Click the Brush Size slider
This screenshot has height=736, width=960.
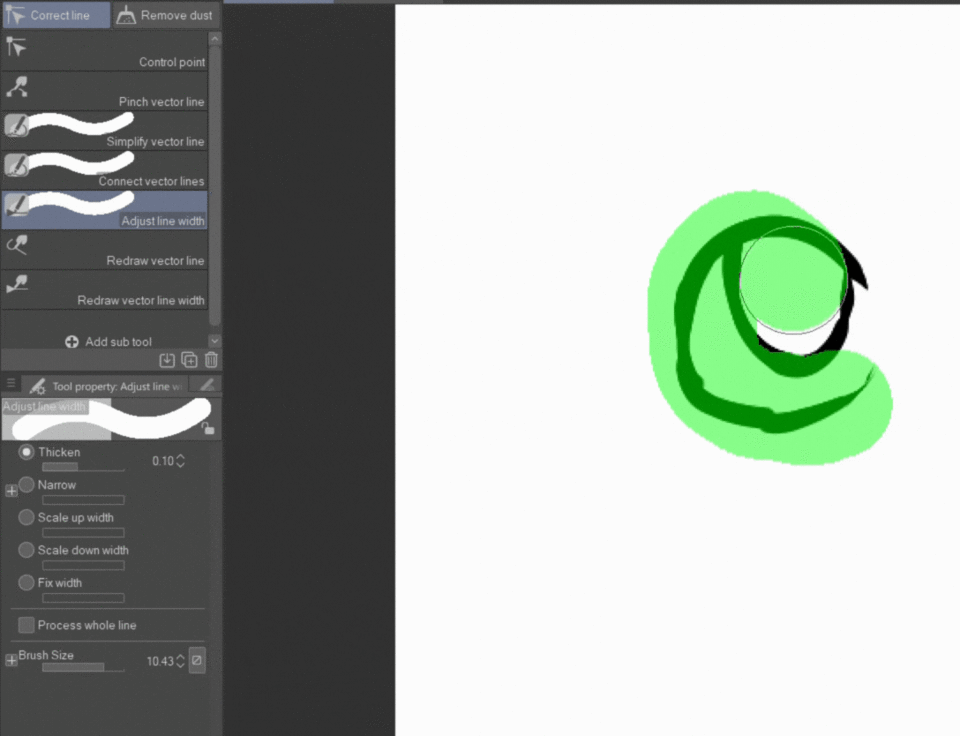pos(83,667)
